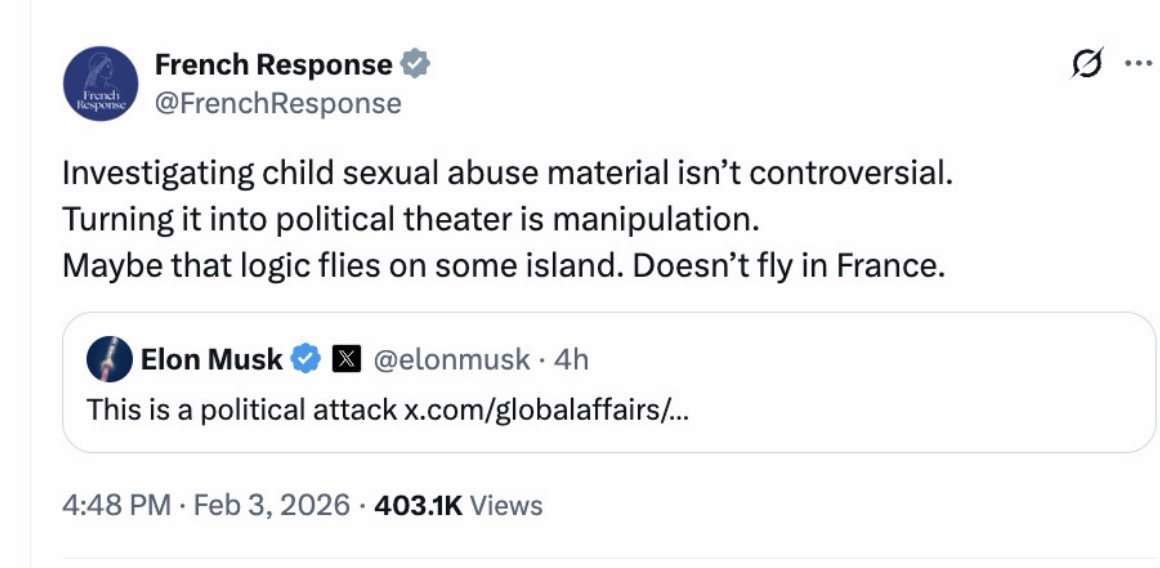Click the X affiliation badge in quoted tweet
This screenshot has width=1160, height=568.
(x=345, y=360)
